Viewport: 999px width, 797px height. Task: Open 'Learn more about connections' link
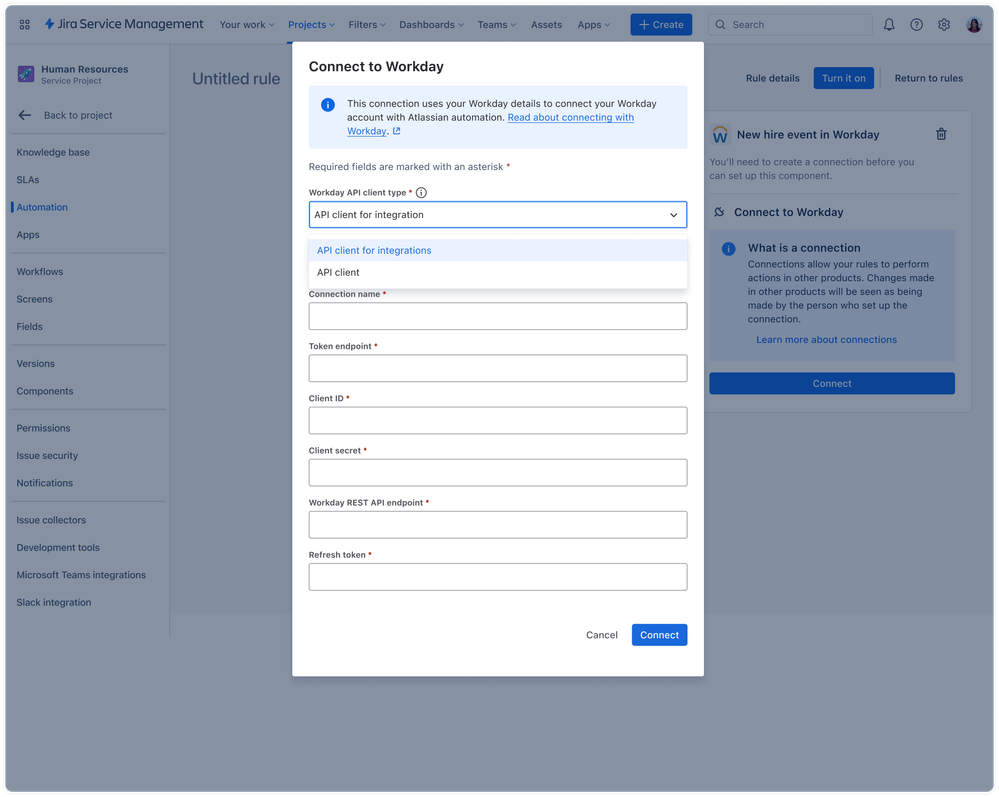[826, 340]
